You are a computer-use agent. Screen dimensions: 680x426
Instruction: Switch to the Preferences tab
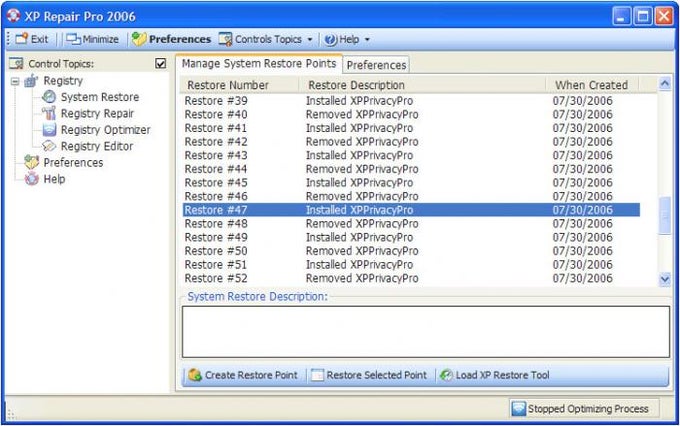(x=376, y=65)
